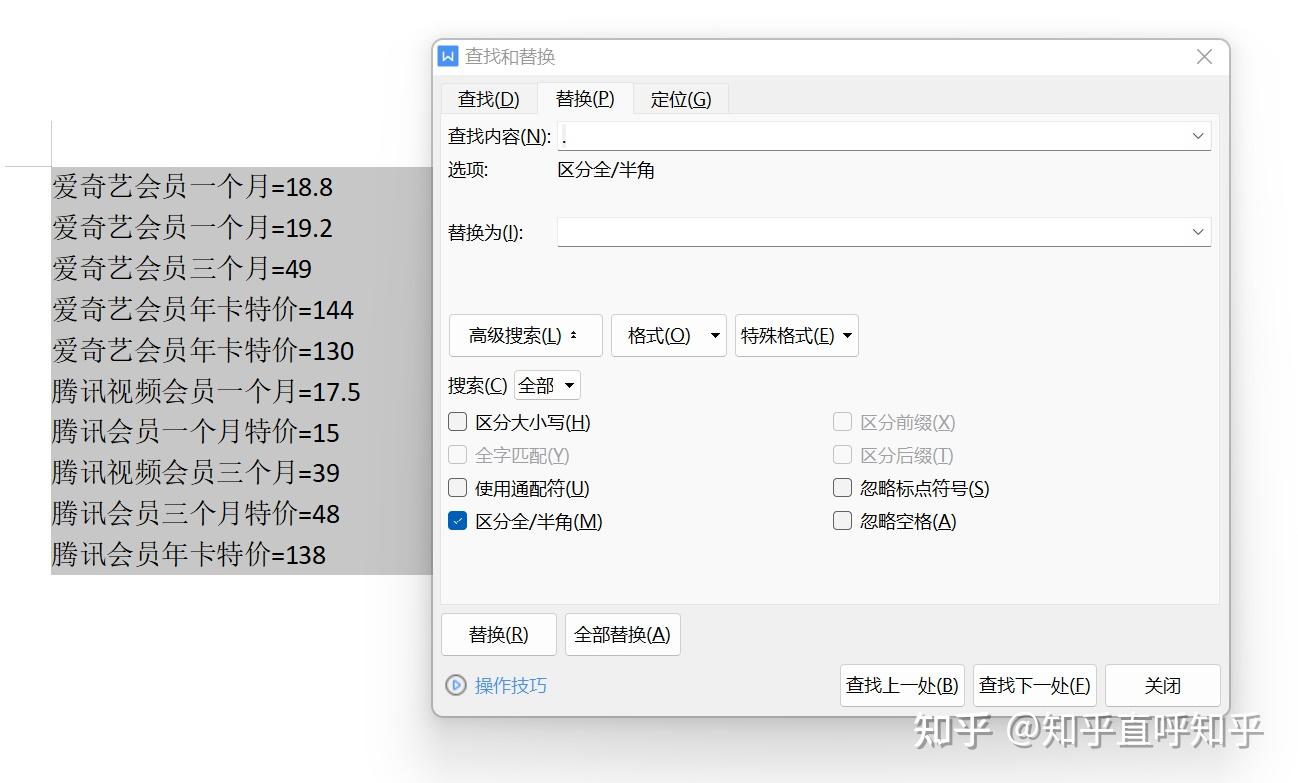Switch to the 查找(D) tab

489,99
